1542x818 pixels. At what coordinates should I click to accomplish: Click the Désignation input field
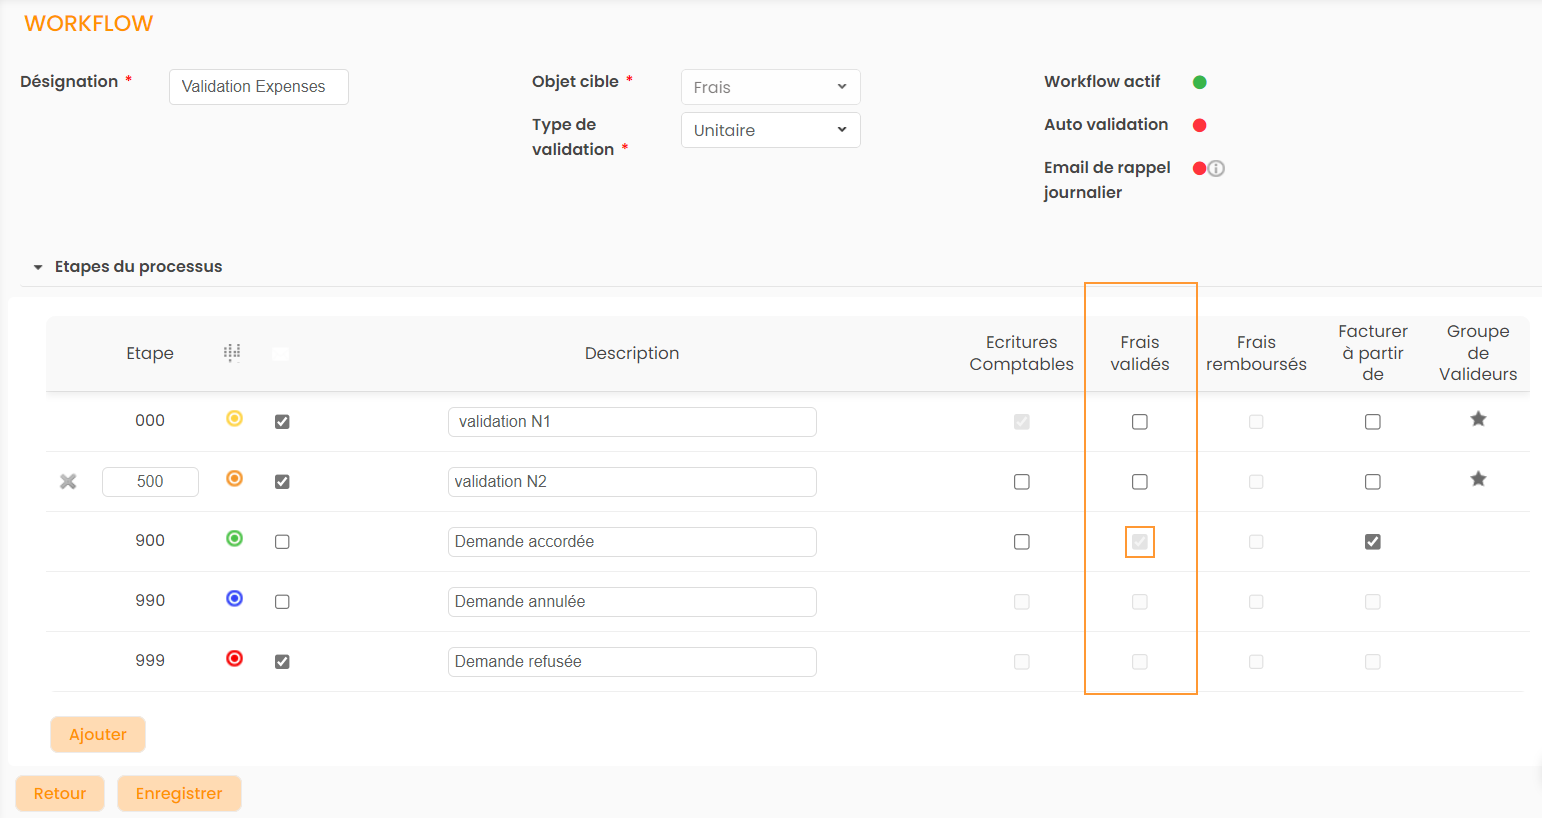[258, 87]
